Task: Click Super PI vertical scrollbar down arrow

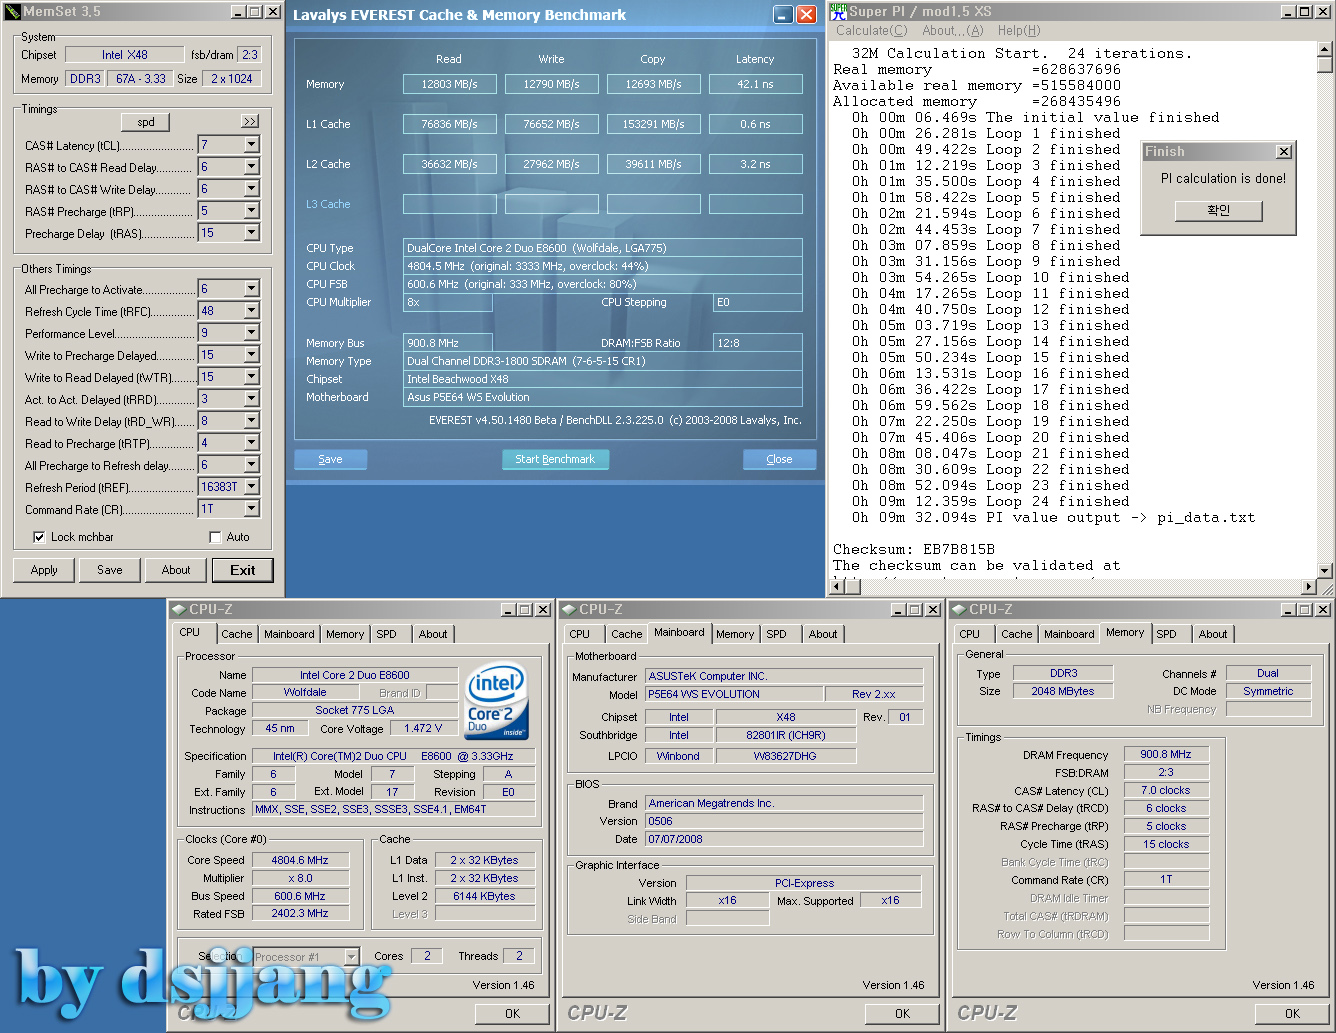Action: pos(1325,571)
